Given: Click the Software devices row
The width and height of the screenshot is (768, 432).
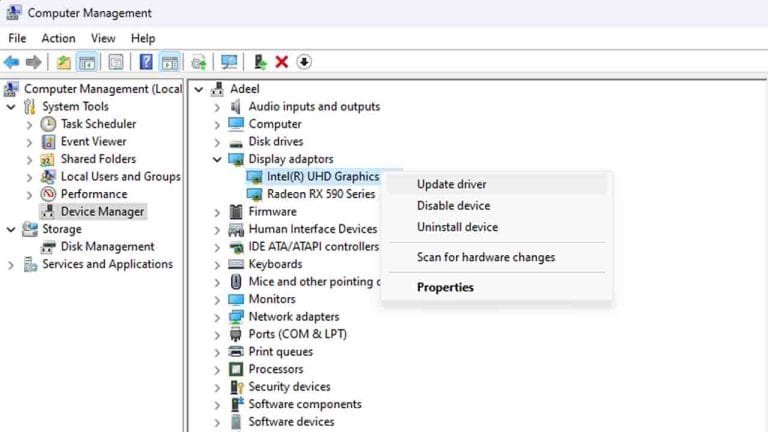Looking at the screenshot, I should point(291,422).
